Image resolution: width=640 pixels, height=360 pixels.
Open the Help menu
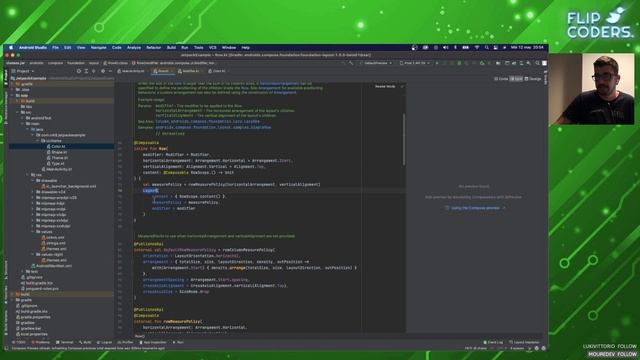click(x=245, y=48)
